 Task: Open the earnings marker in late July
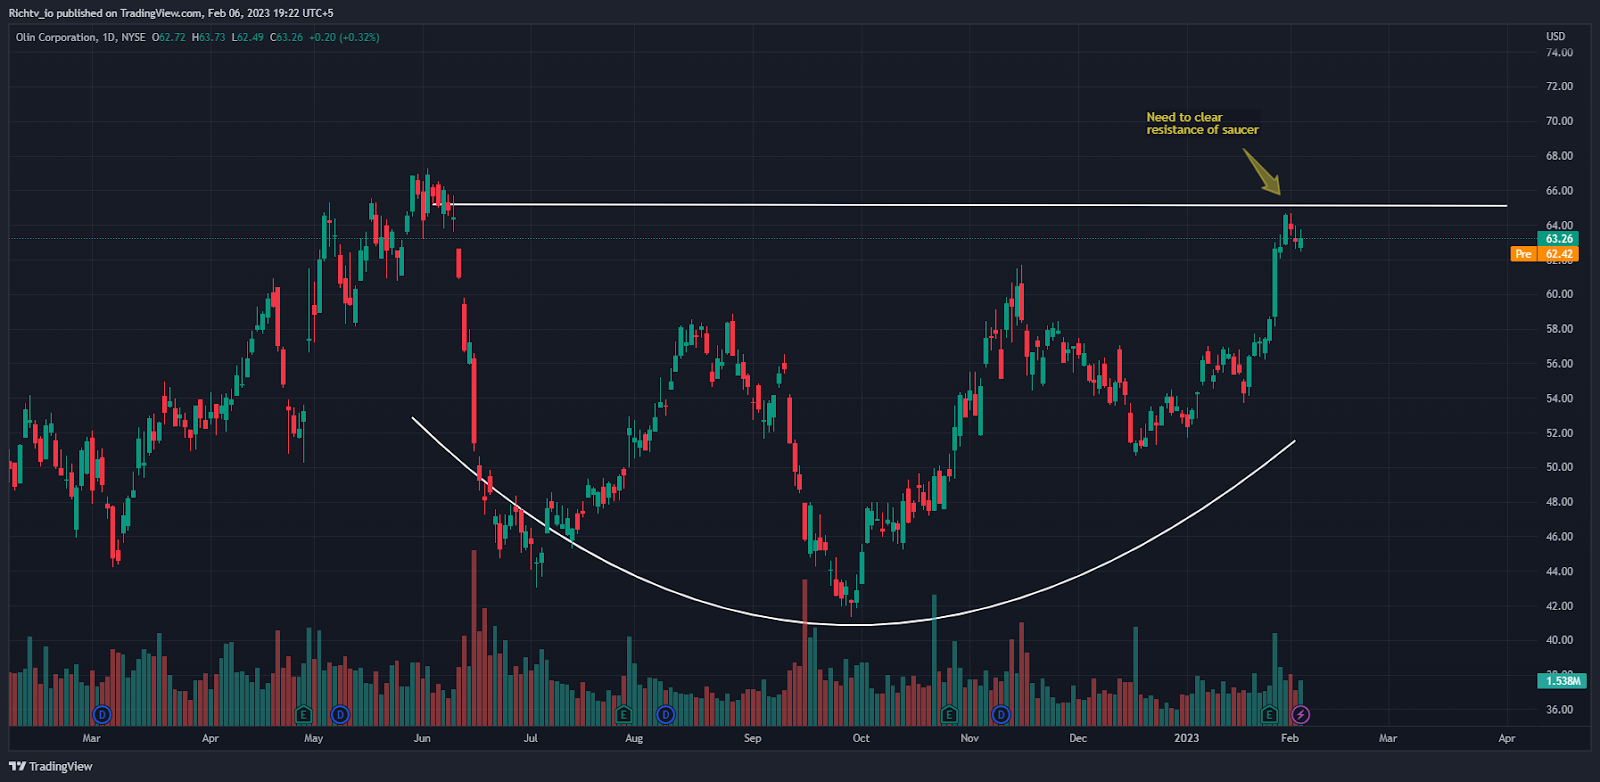click(x=624, y=715)
